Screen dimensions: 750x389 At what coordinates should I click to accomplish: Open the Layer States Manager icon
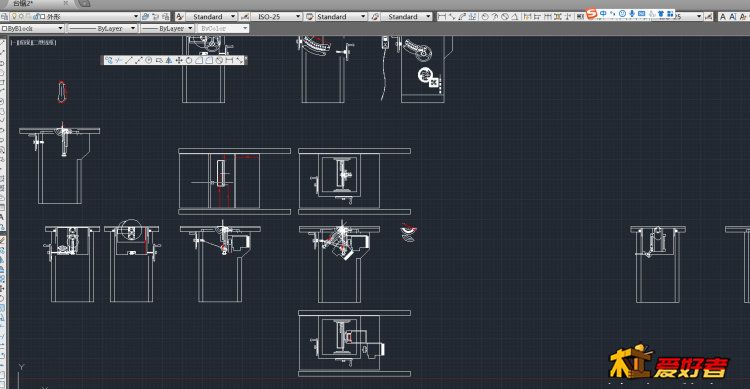165,17
